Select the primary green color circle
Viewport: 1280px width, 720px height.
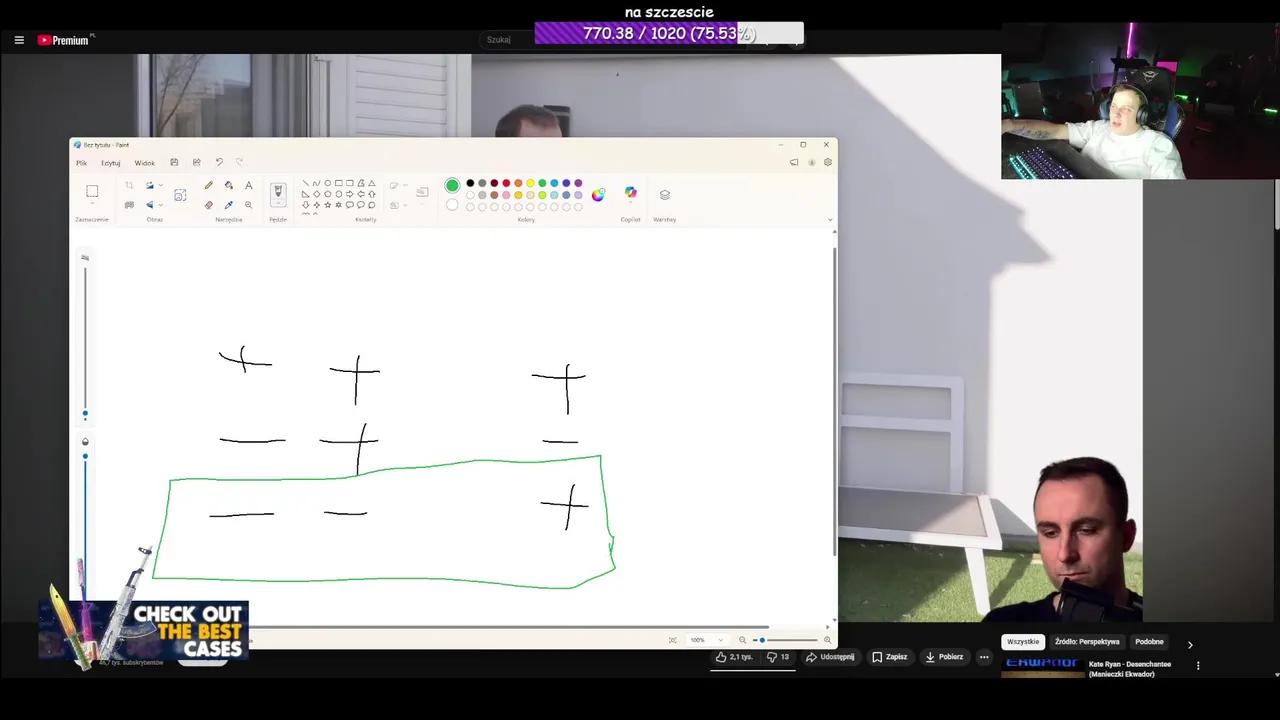[x=452, y=185]
